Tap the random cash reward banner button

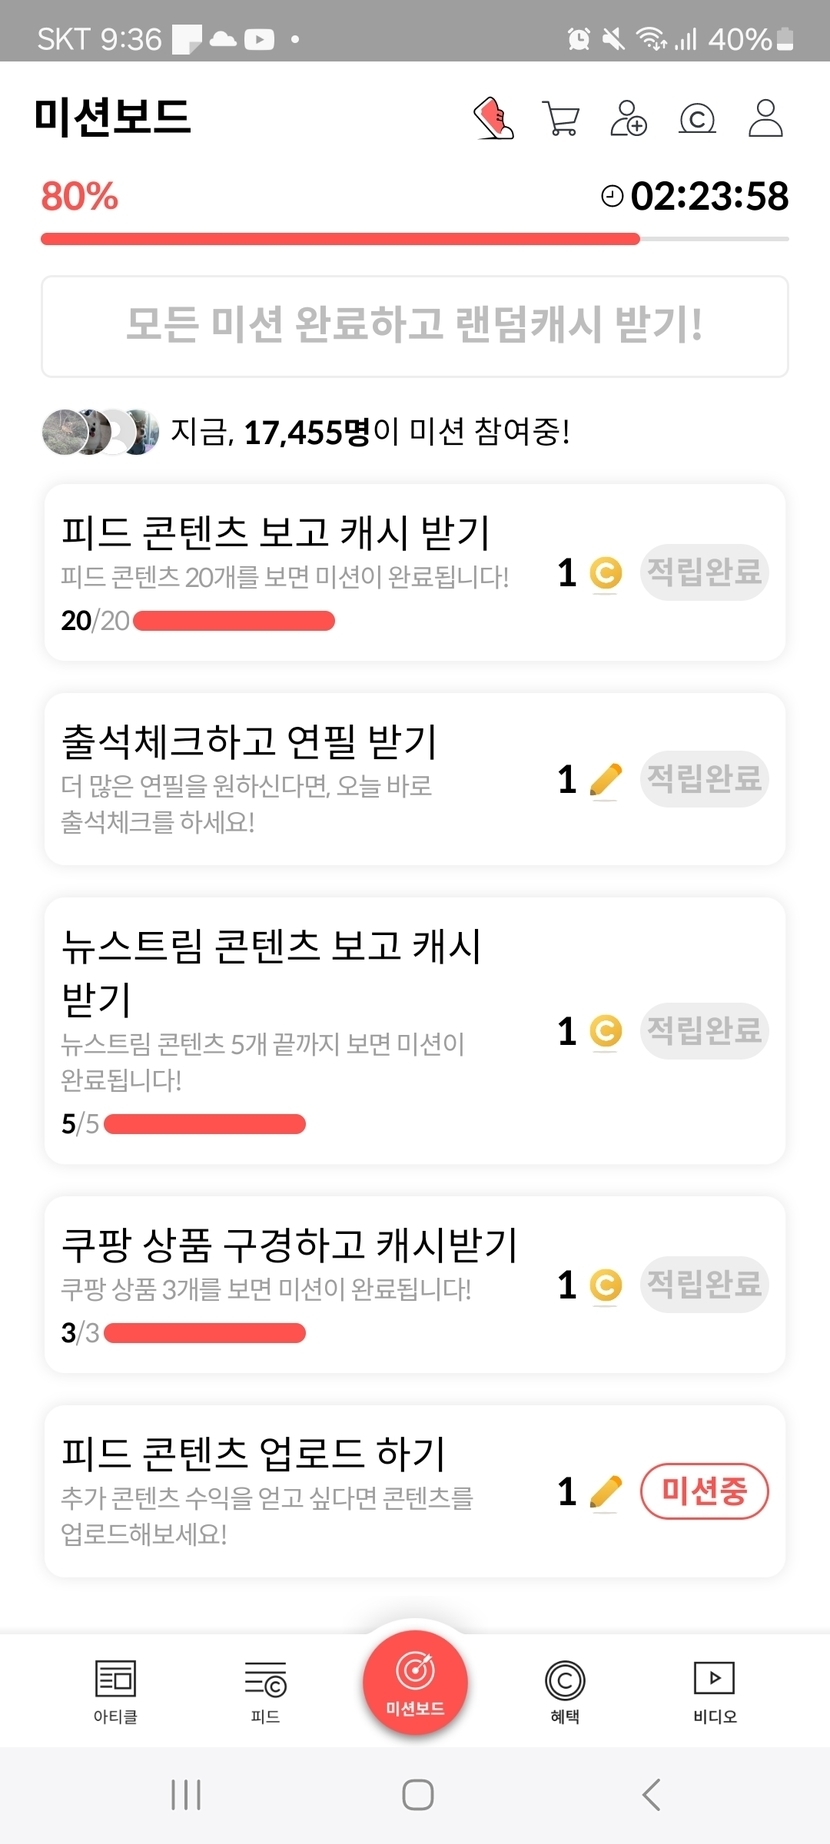(415, 326)
